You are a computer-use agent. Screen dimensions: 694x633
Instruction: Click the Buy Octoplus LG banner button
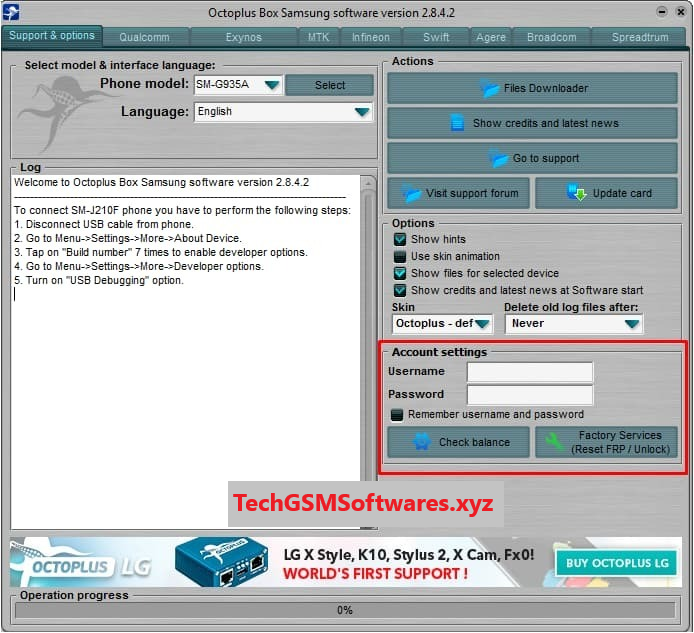click(617, 563)
